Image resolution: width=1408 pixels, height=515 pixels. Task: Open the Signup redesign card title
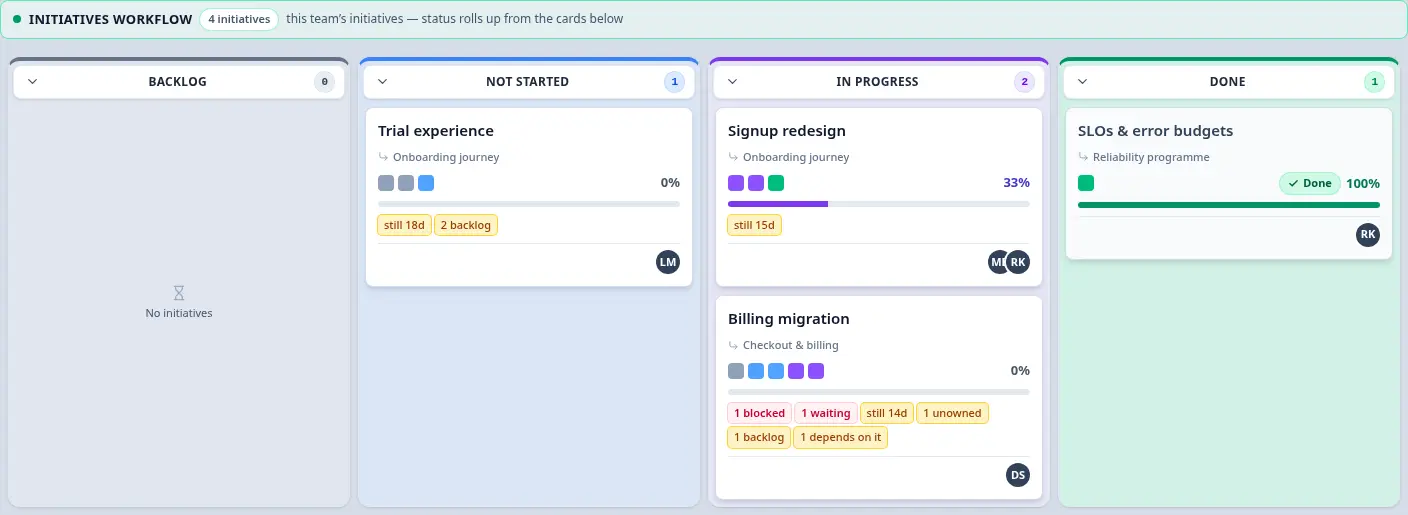pyautogui.click(x=787, y=131)
